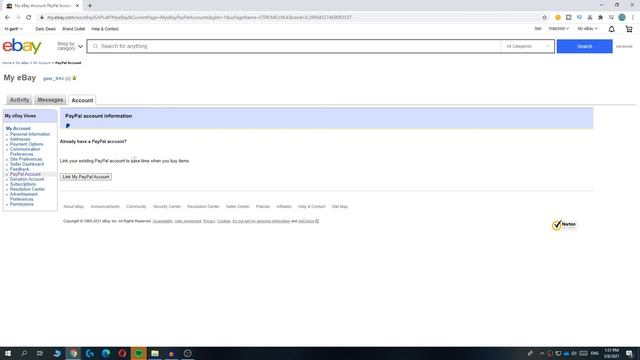Viewport: 640px width, 360px height.
Task: Open Microsoft Edge from the taskbar
Action: [x=106, y=353]
